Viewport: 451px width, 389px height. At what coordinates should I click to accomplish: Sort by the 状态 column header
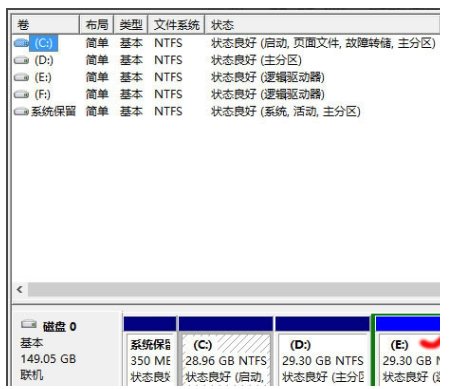tap(322, 25)
